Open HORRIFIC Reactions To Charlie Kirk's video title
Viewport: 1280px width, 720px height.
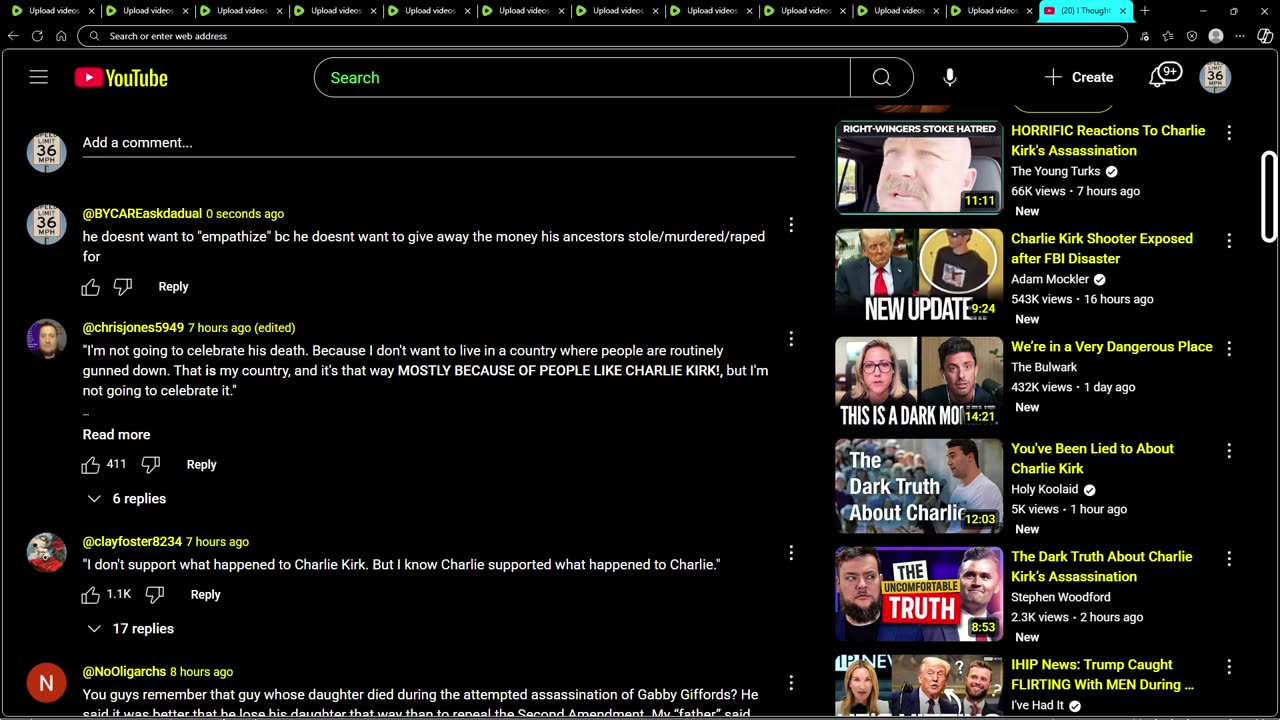pos(1108,141)
